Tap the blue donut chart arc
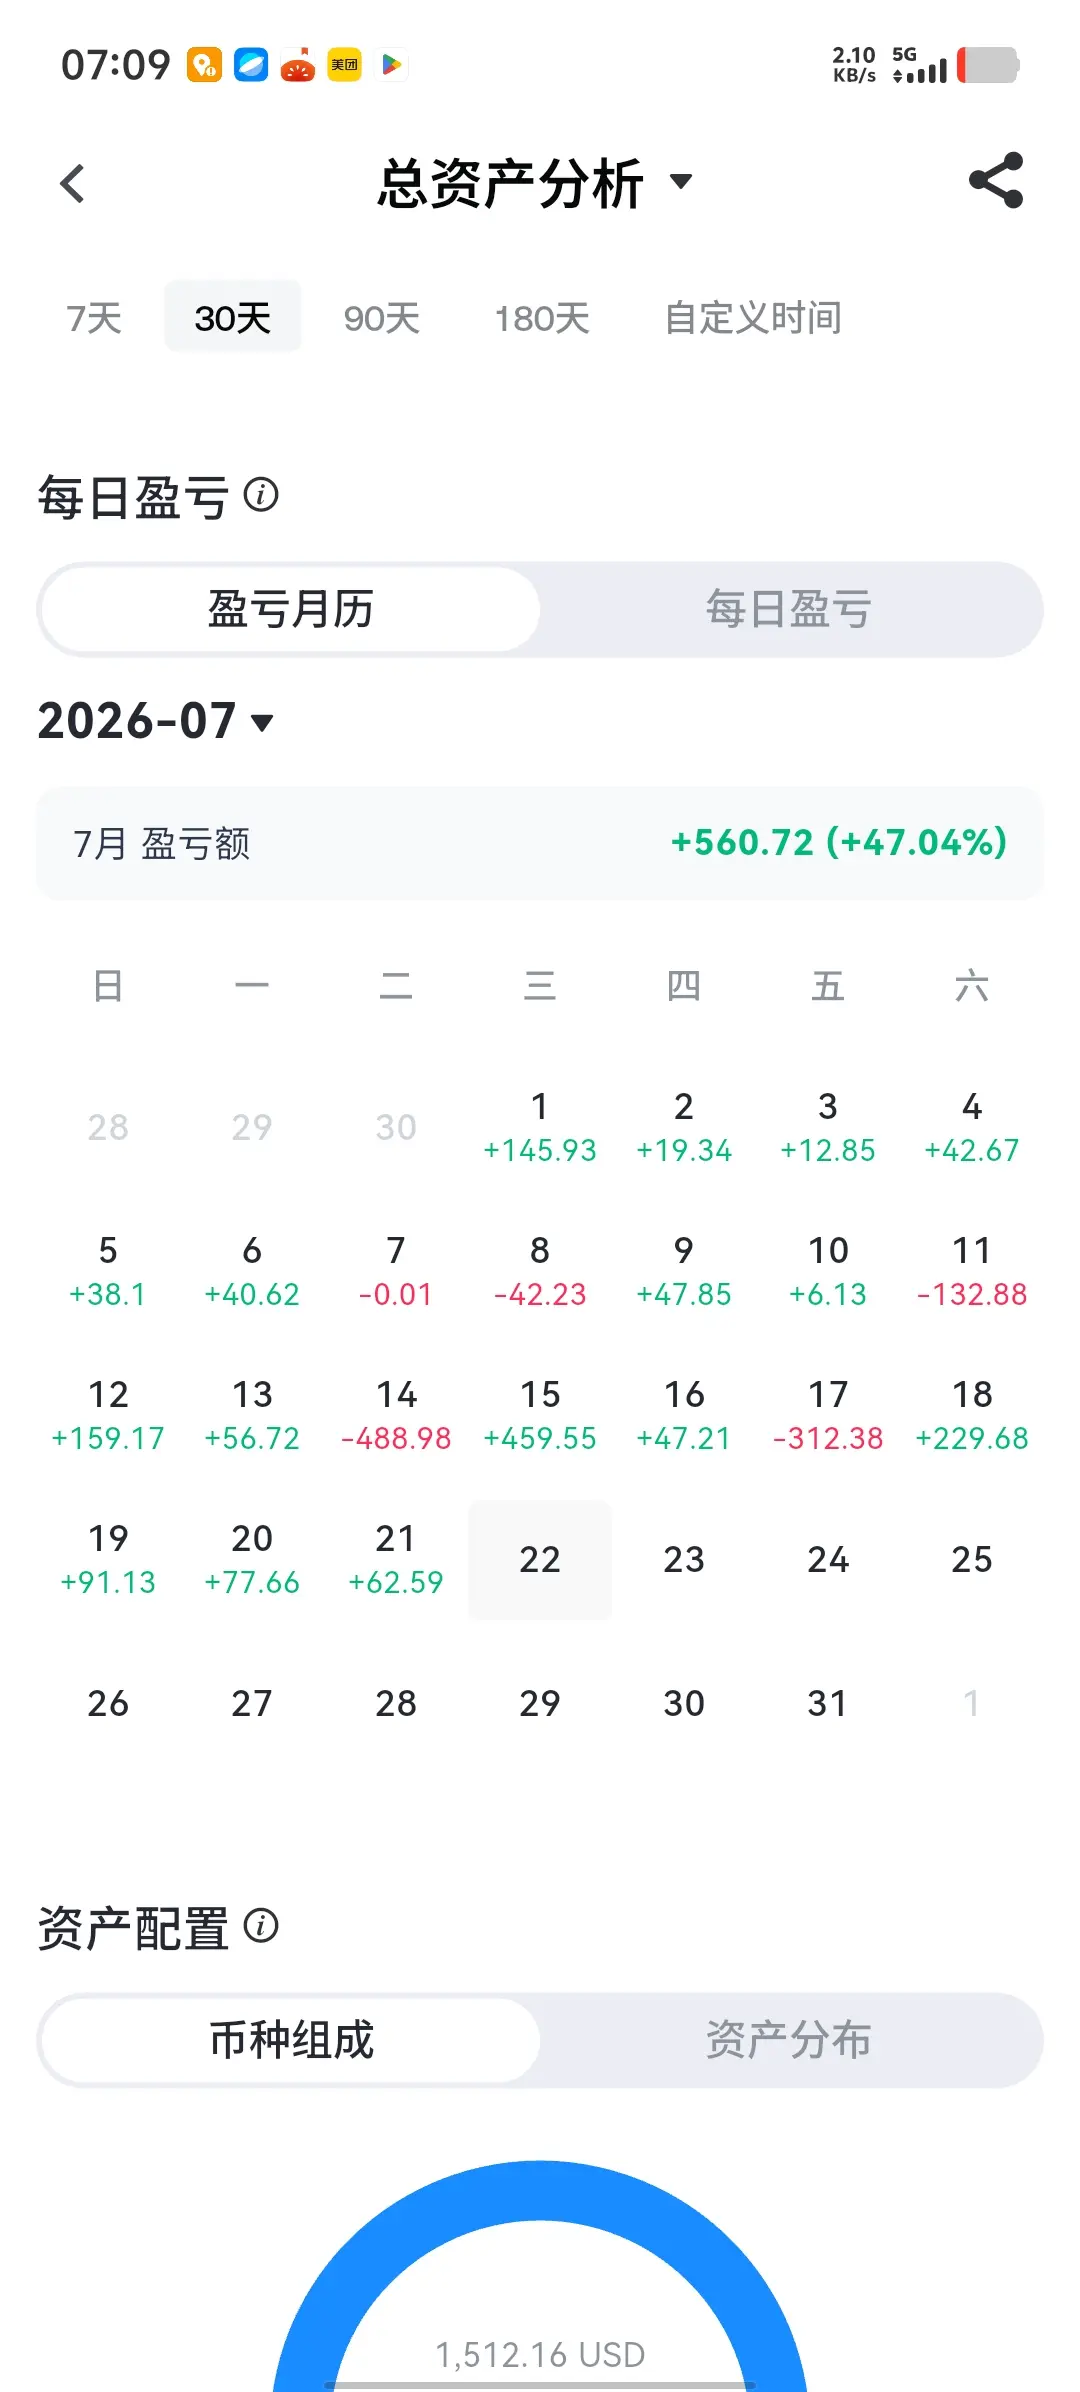1080x2392 pixels. click(x=540, y=2192)
